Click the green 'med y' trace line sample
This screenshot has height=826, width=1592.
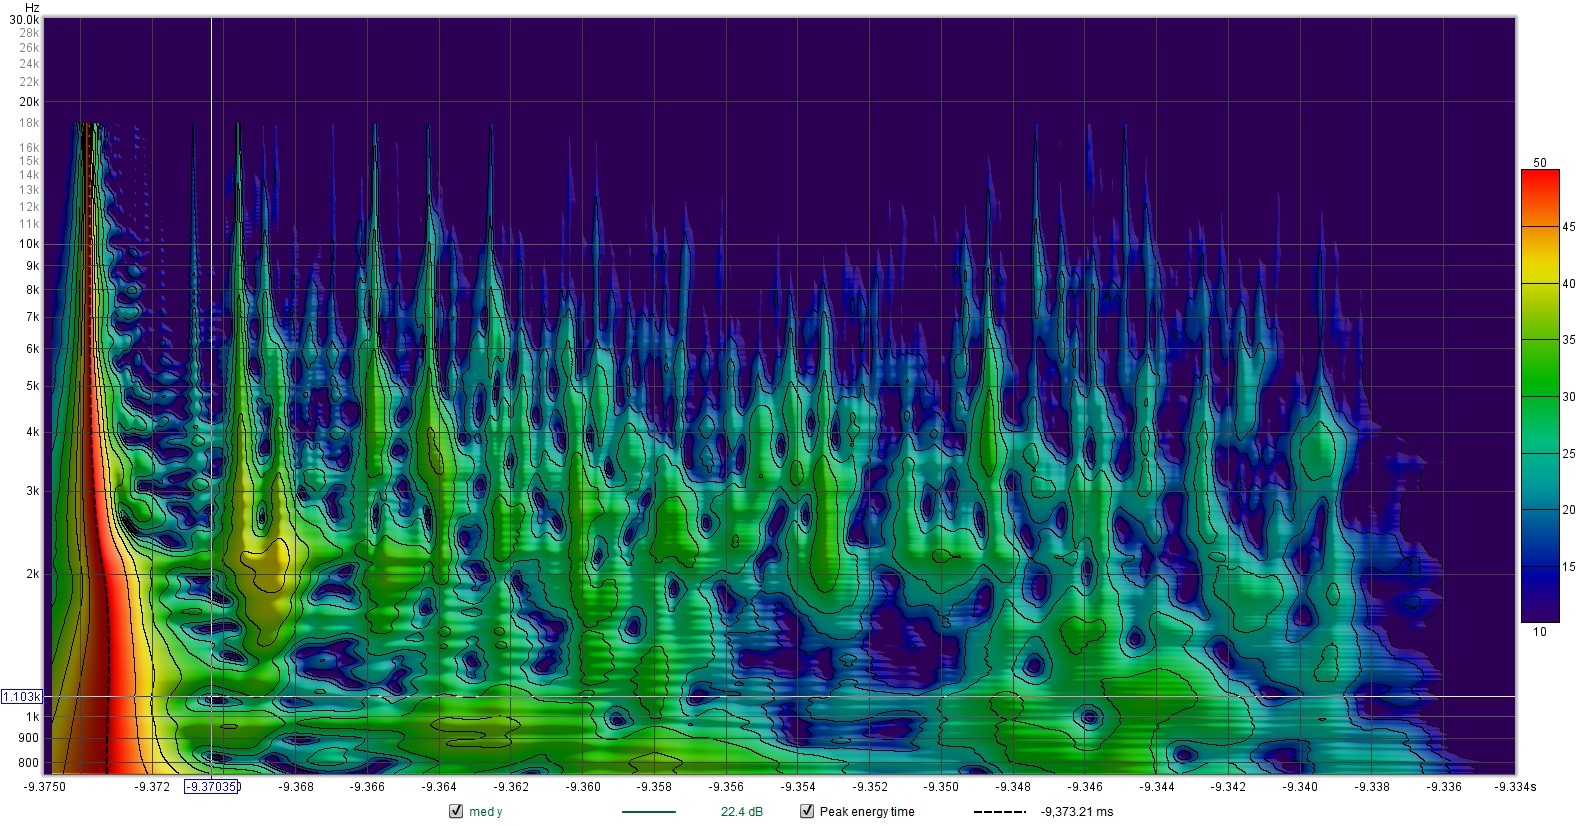pos(649,812)
